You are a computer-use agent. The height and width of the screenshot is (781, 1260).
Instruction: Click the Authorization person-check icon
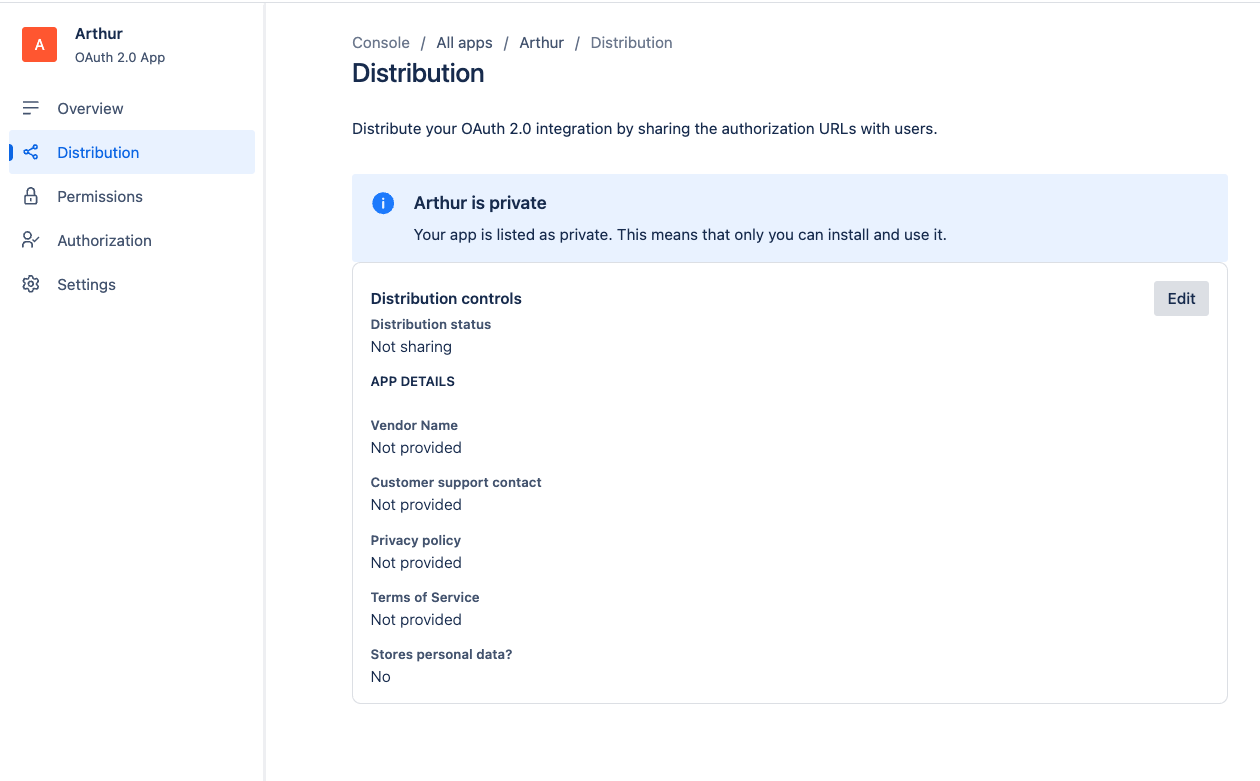[31, 240]
